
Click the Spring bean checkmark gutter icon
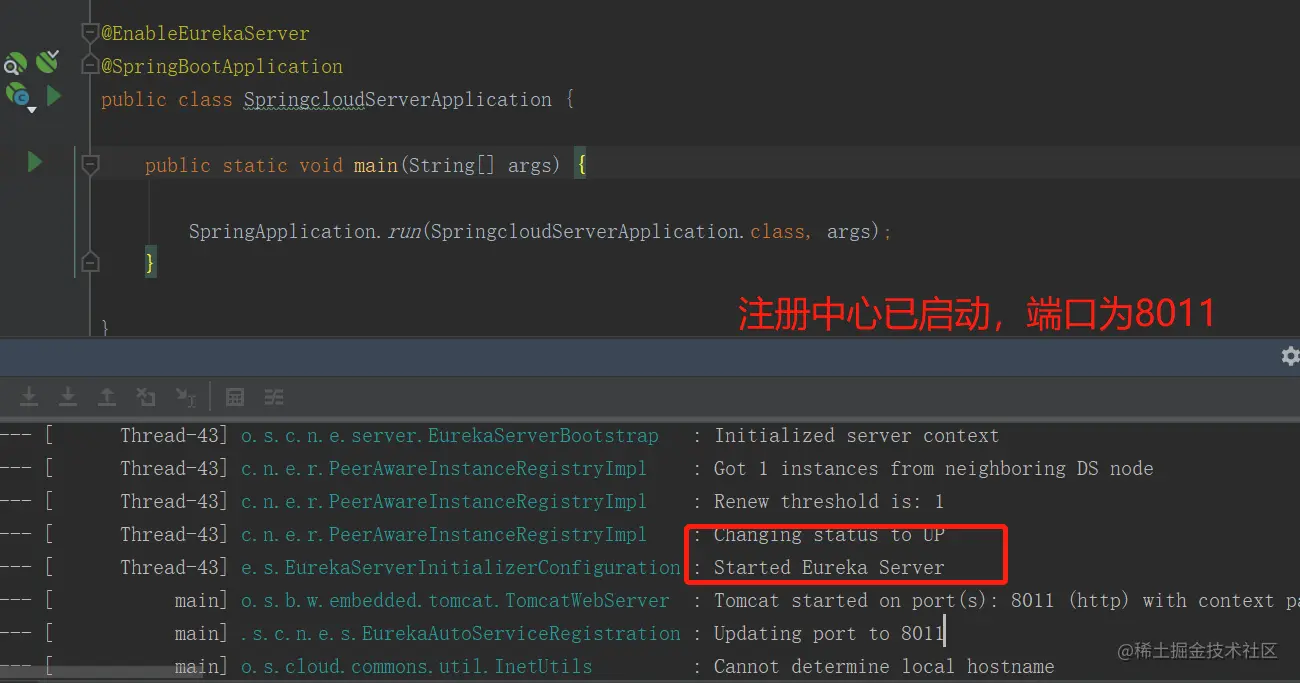[46, 63]
